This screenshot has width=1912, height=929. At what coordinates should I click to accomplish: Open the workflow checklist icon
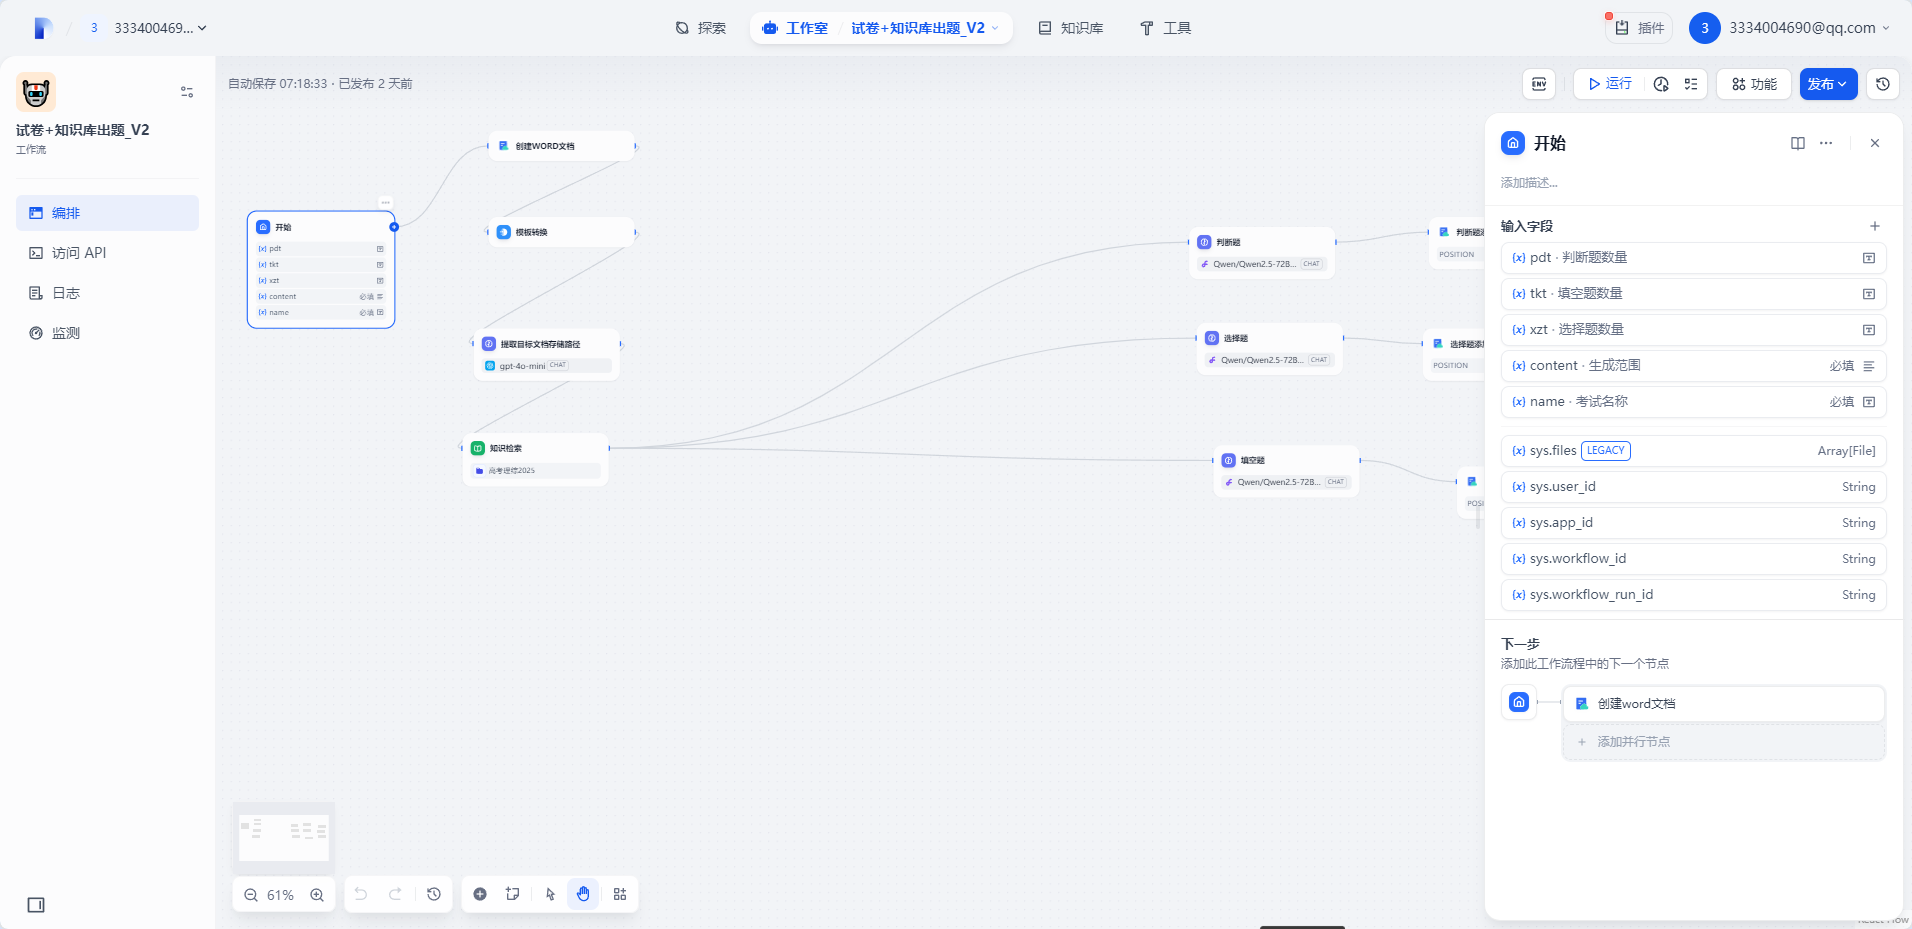point(1691,84)
